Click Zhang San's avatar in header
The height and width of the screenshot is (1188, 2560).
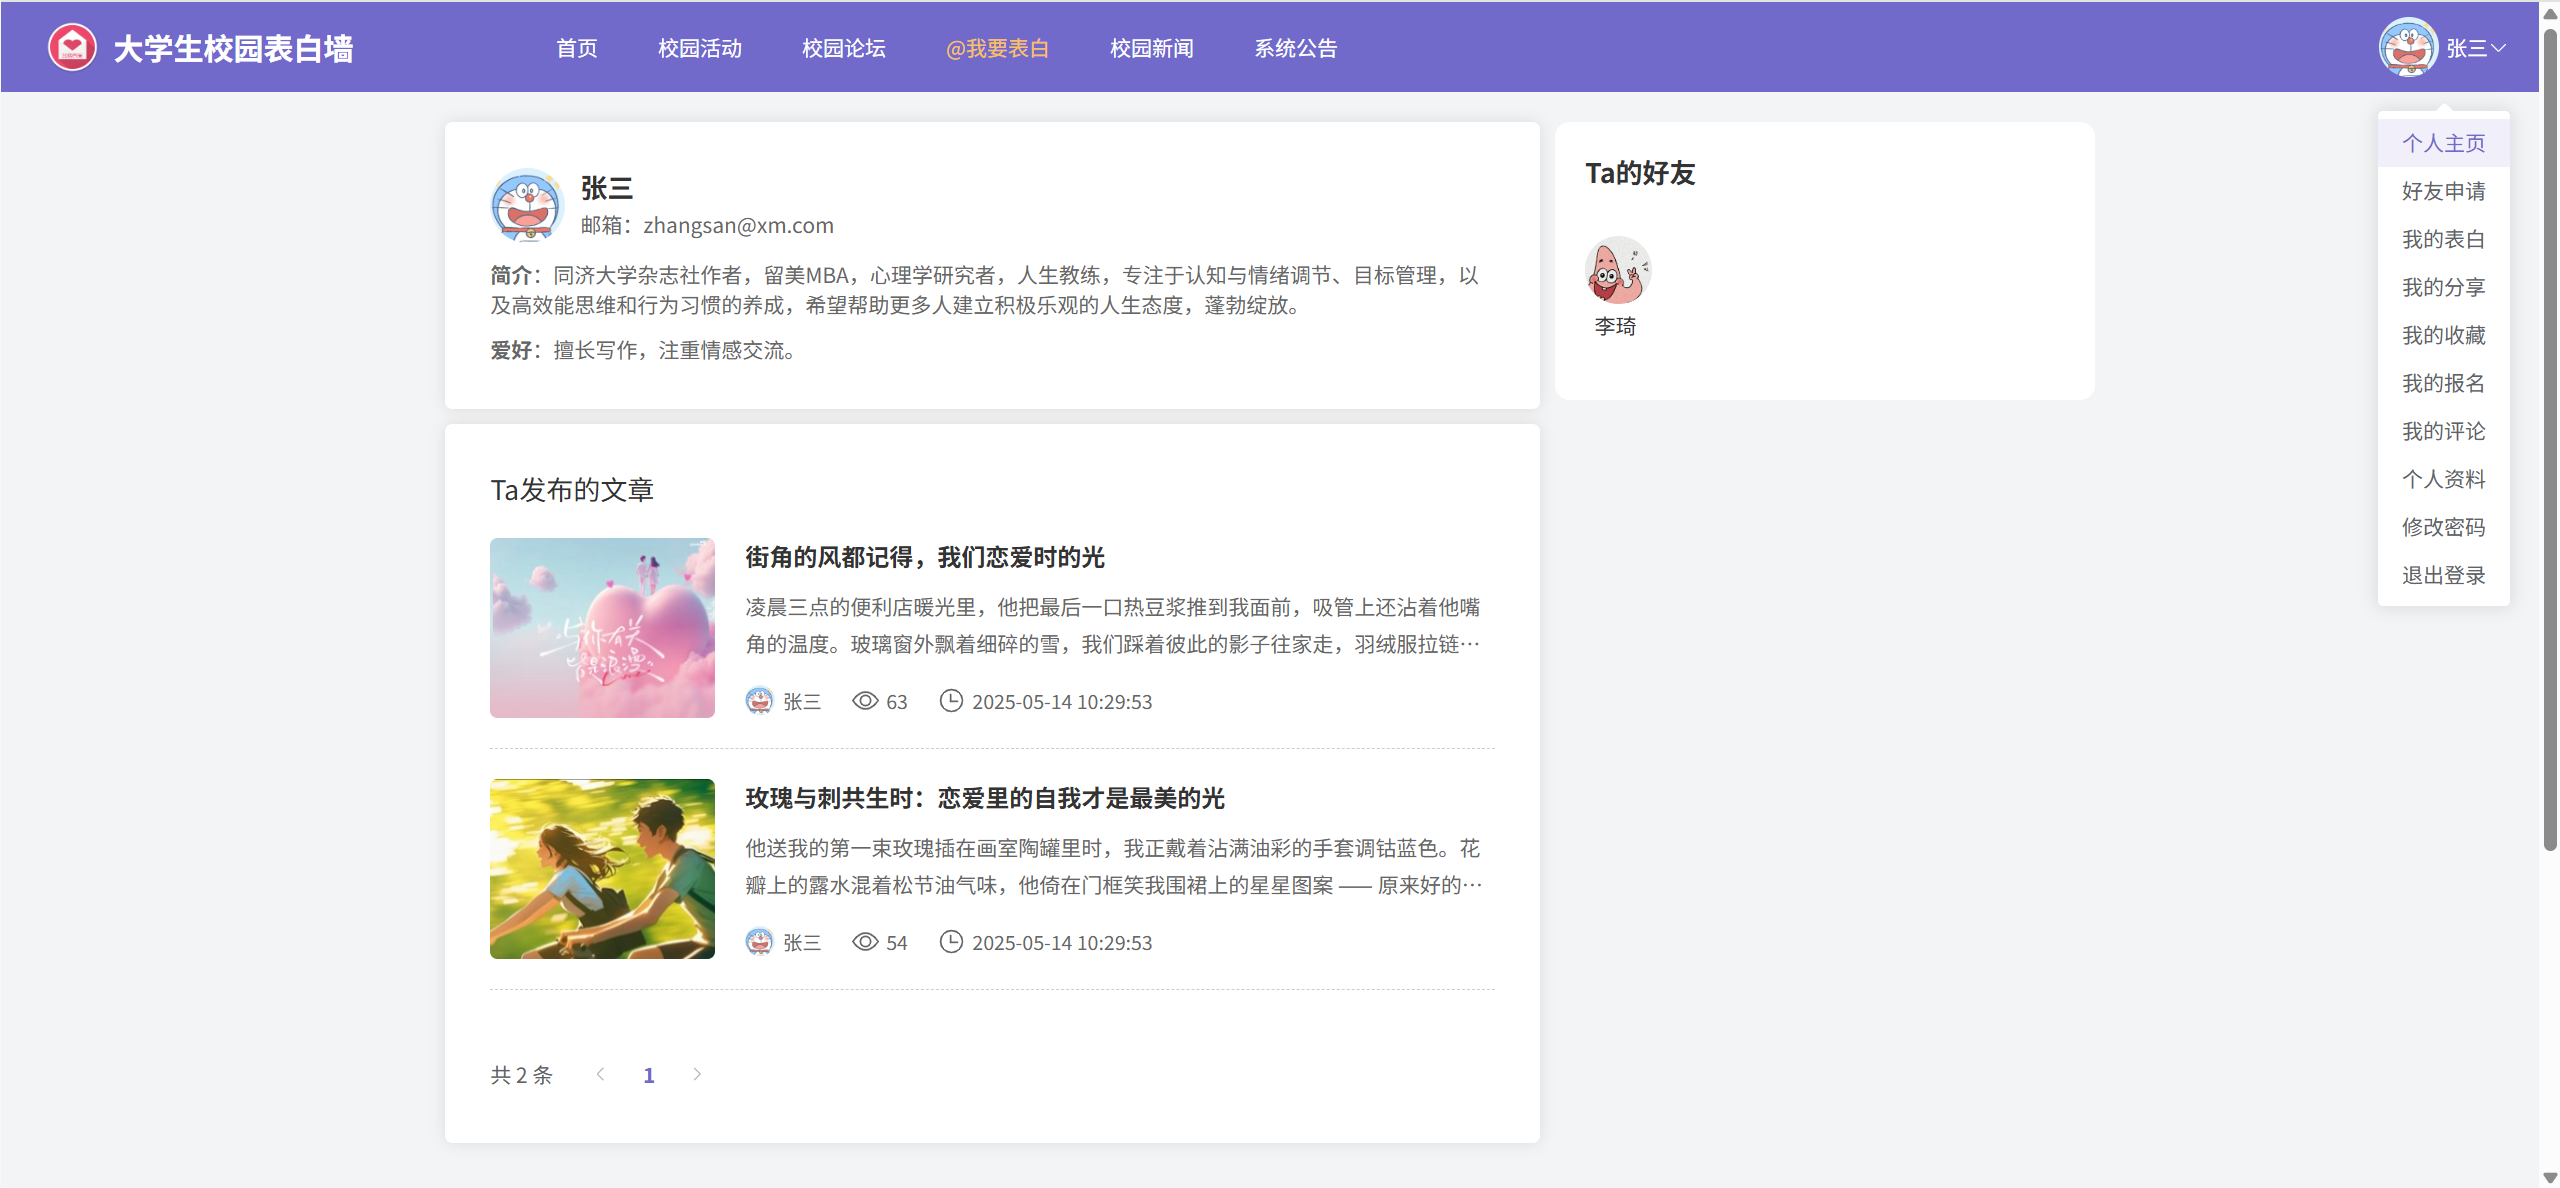[x=2407, y=47]
